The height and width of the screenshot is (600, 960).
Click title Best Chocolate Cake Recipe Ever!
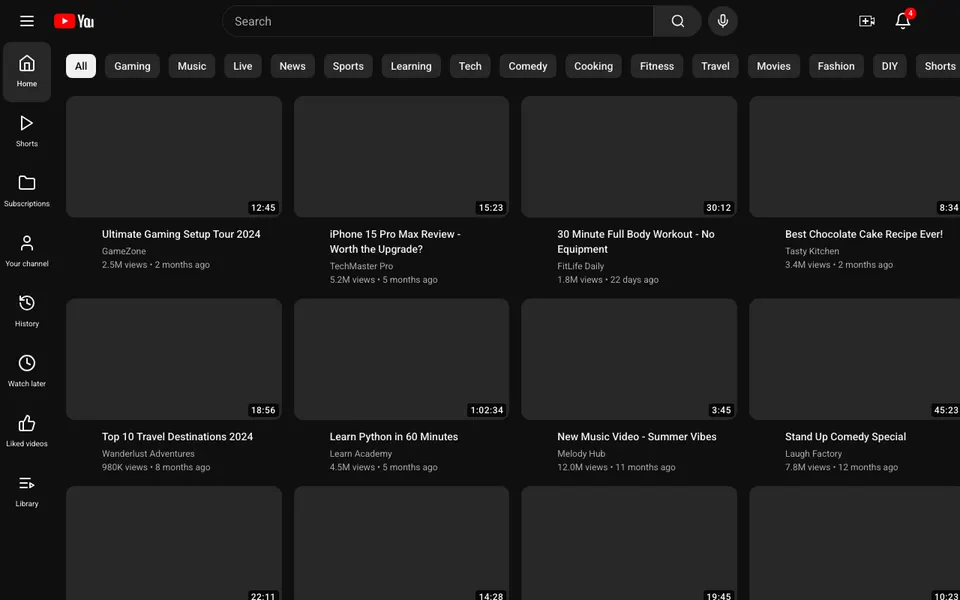(x=864, y=234)
